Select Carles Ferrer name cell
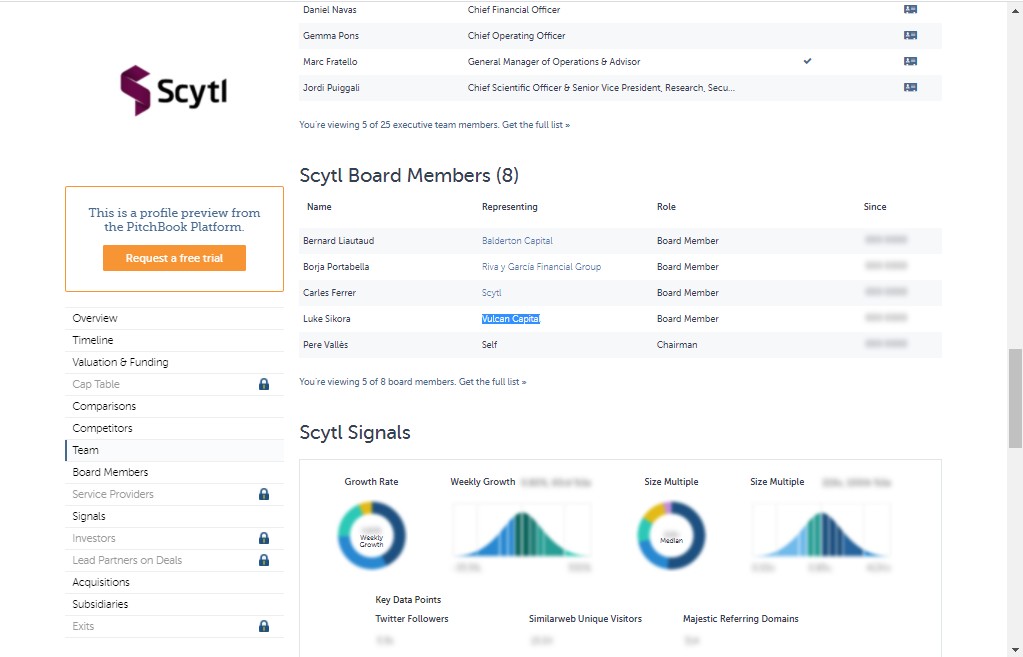The height and width of the screenshot is (657, 1023). point(329,293)
